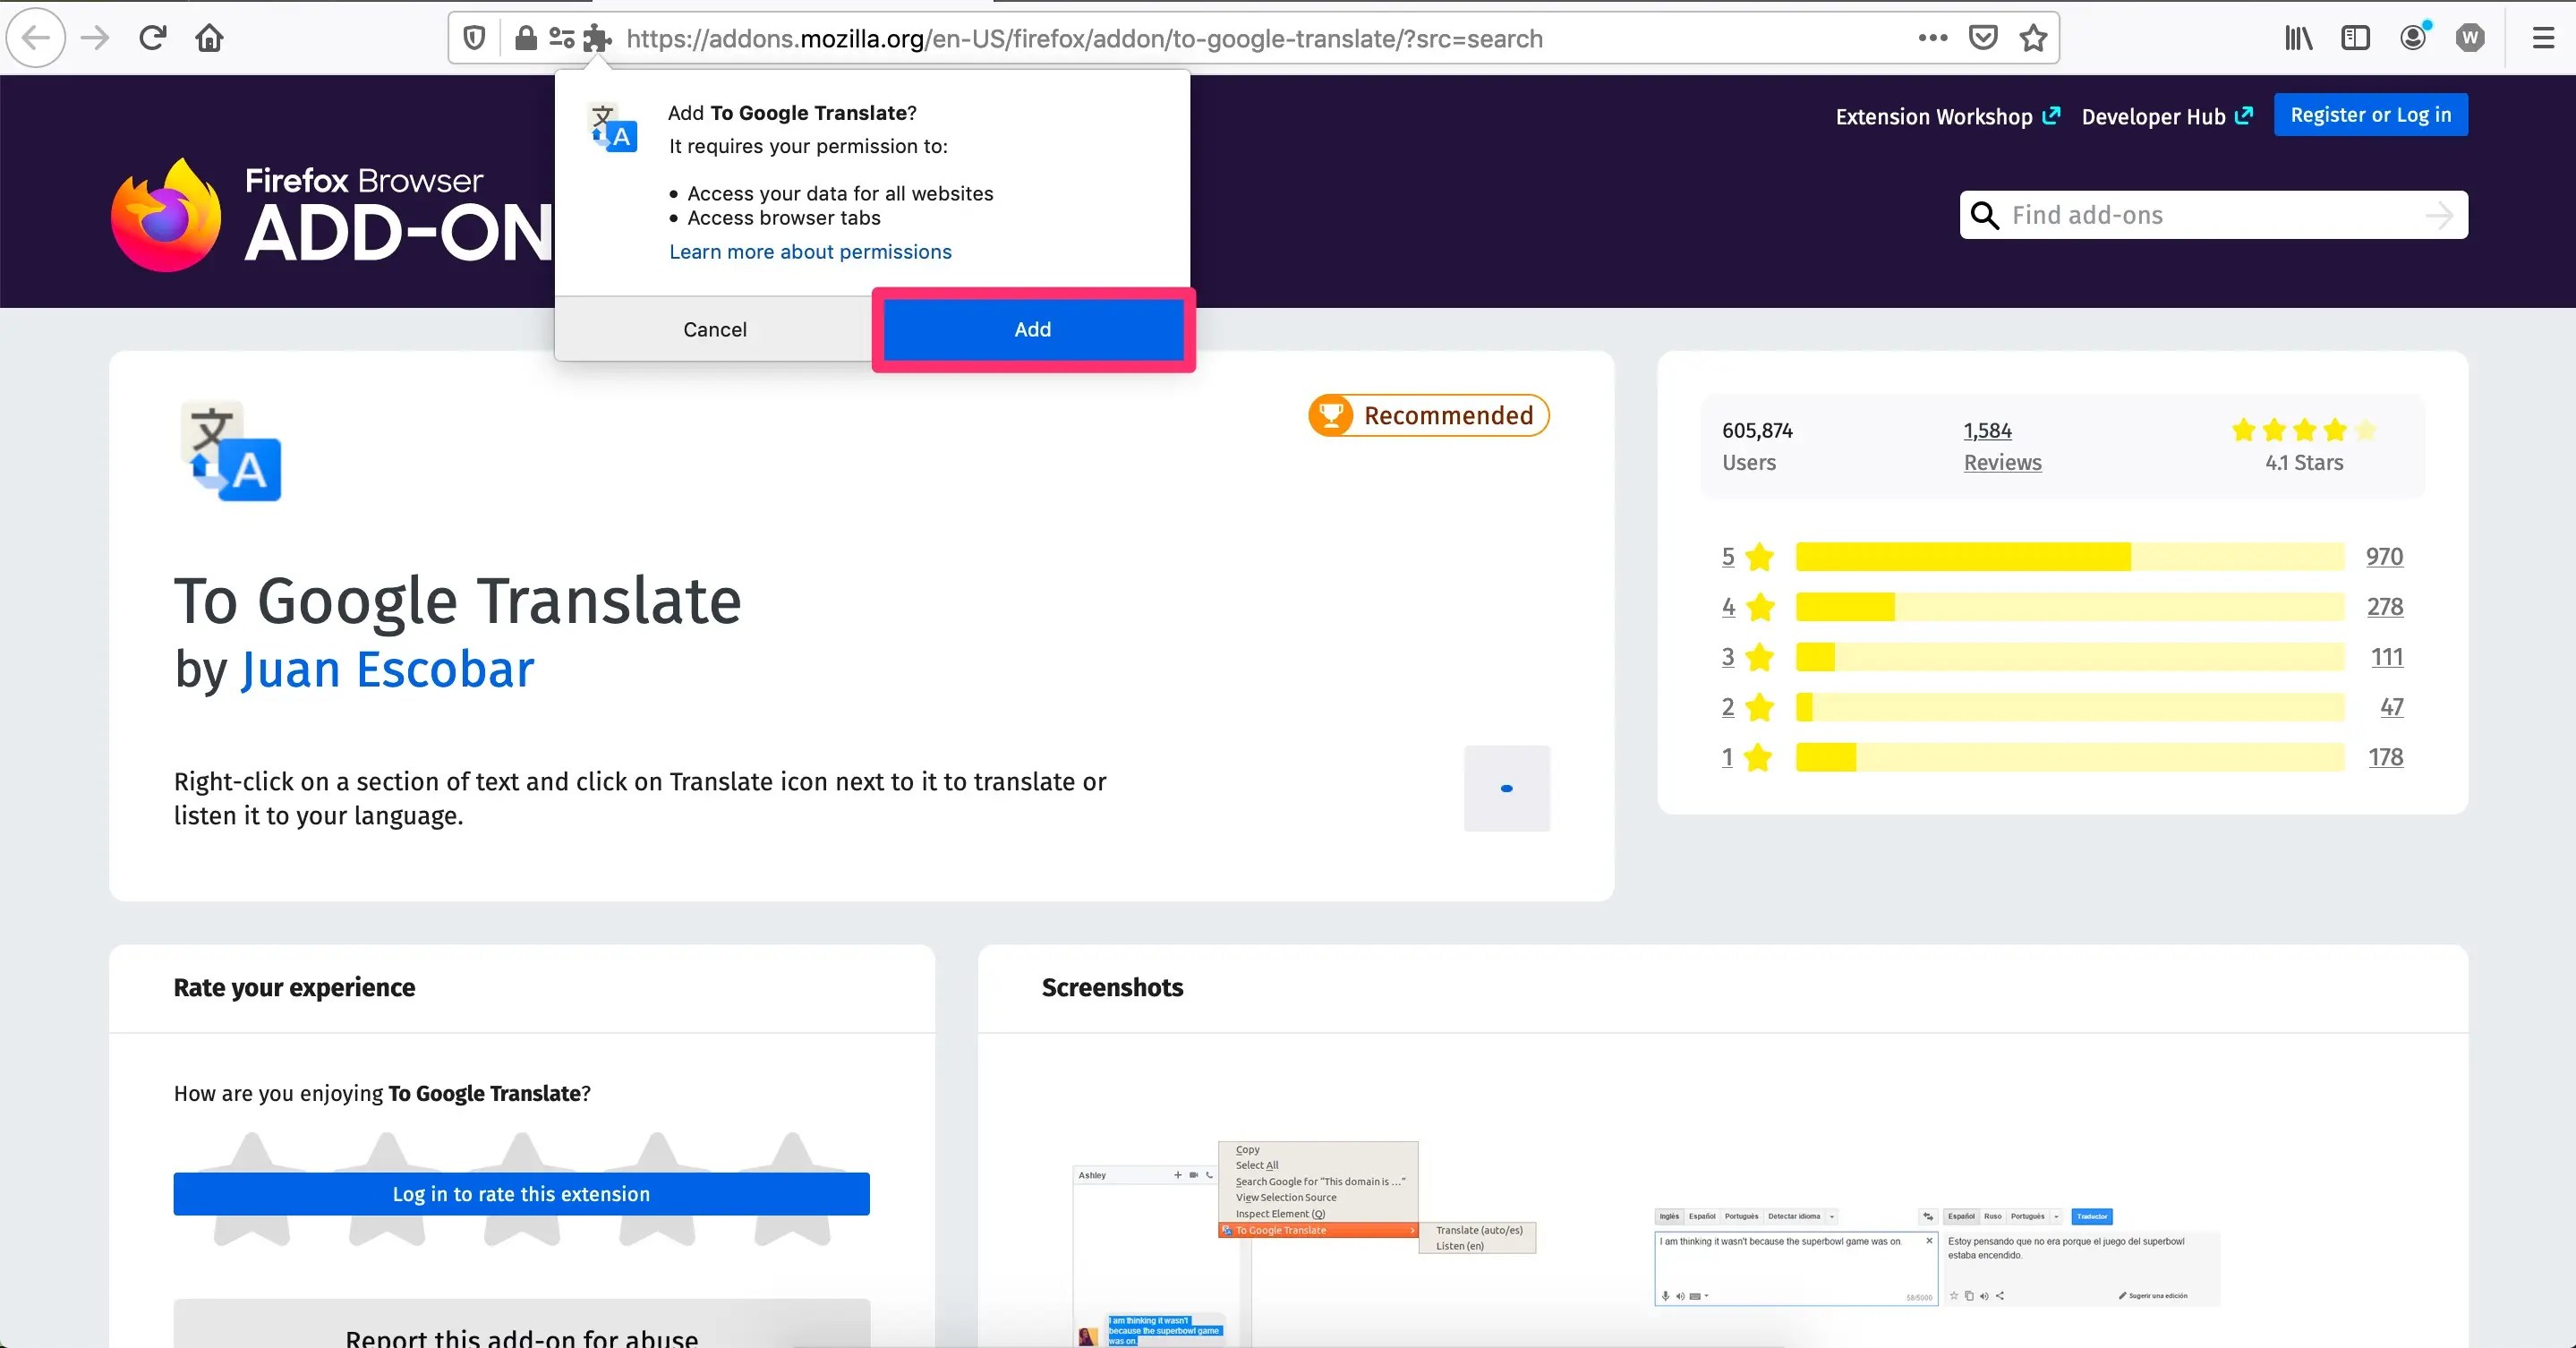Open the Library icon in toolbar
Image resolution: width=2576 pixels, height=1348 pixels.
click(2298, 38)
